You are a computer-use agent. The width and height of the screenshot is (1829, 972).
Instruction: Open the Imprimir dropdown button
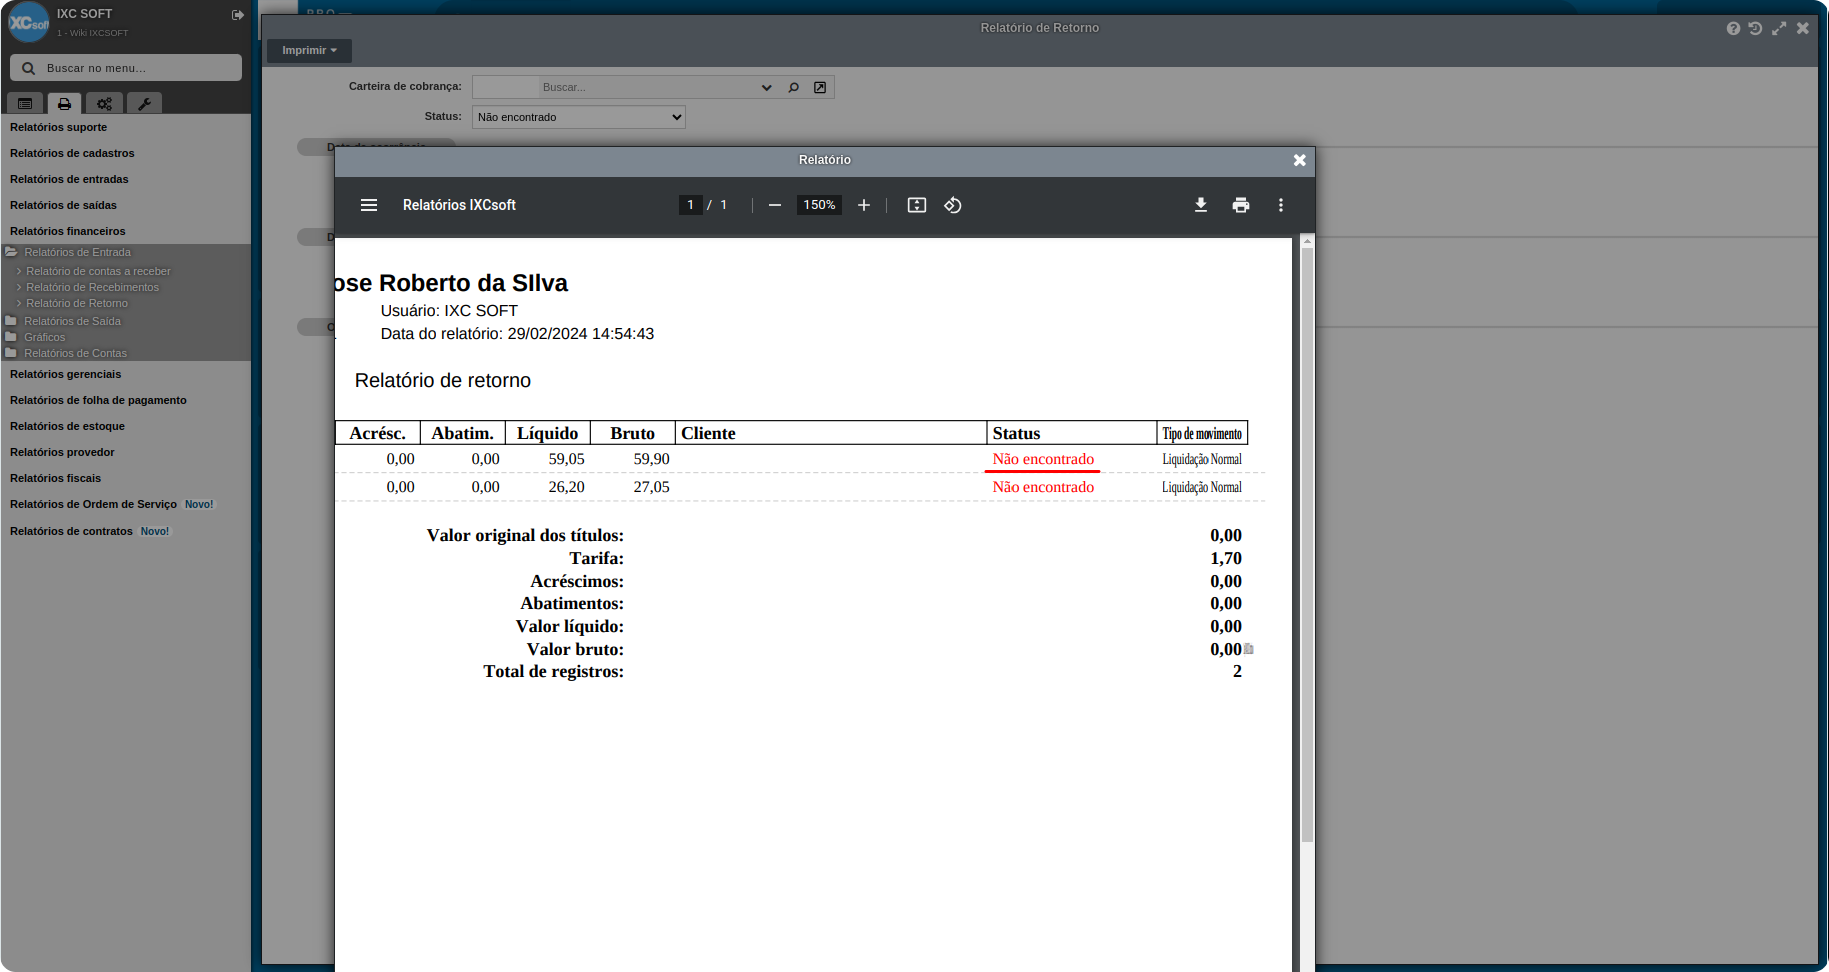pos(309,50)
